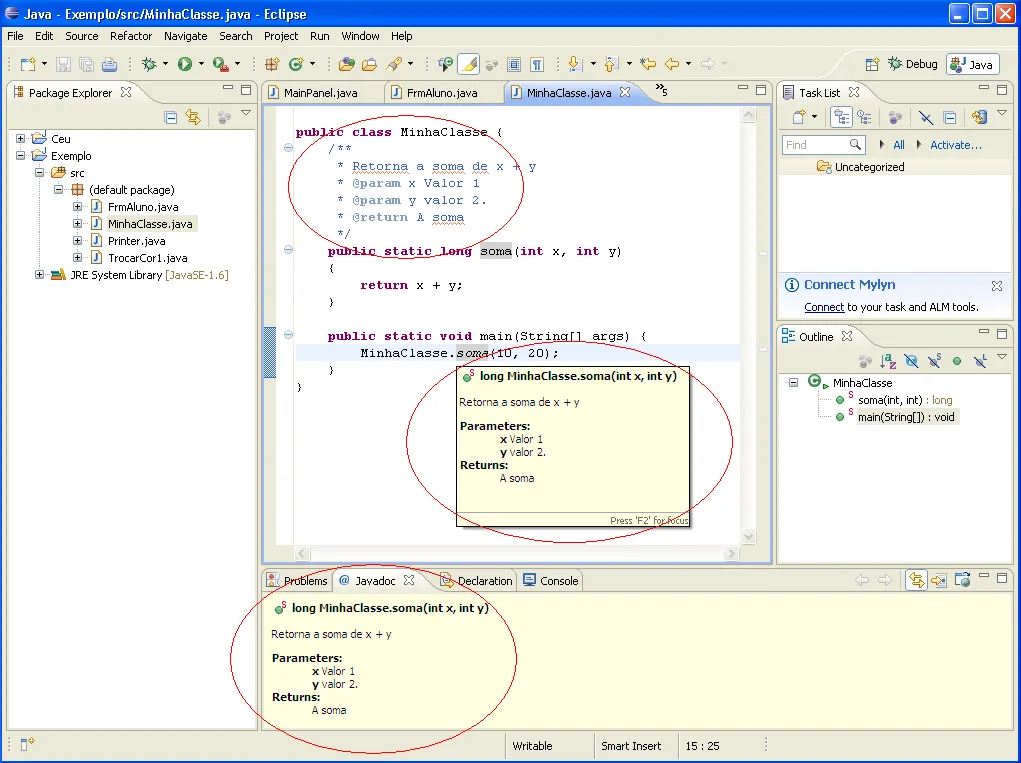Click the Save toolbar icon
Image resolution: width=1021 pixels, height=763 pixels.
click(64, 64)
